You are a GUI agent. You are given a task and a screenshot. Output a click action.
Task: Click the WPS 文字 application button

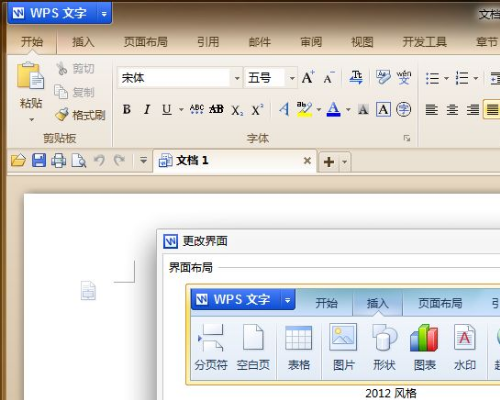[59, 13]
